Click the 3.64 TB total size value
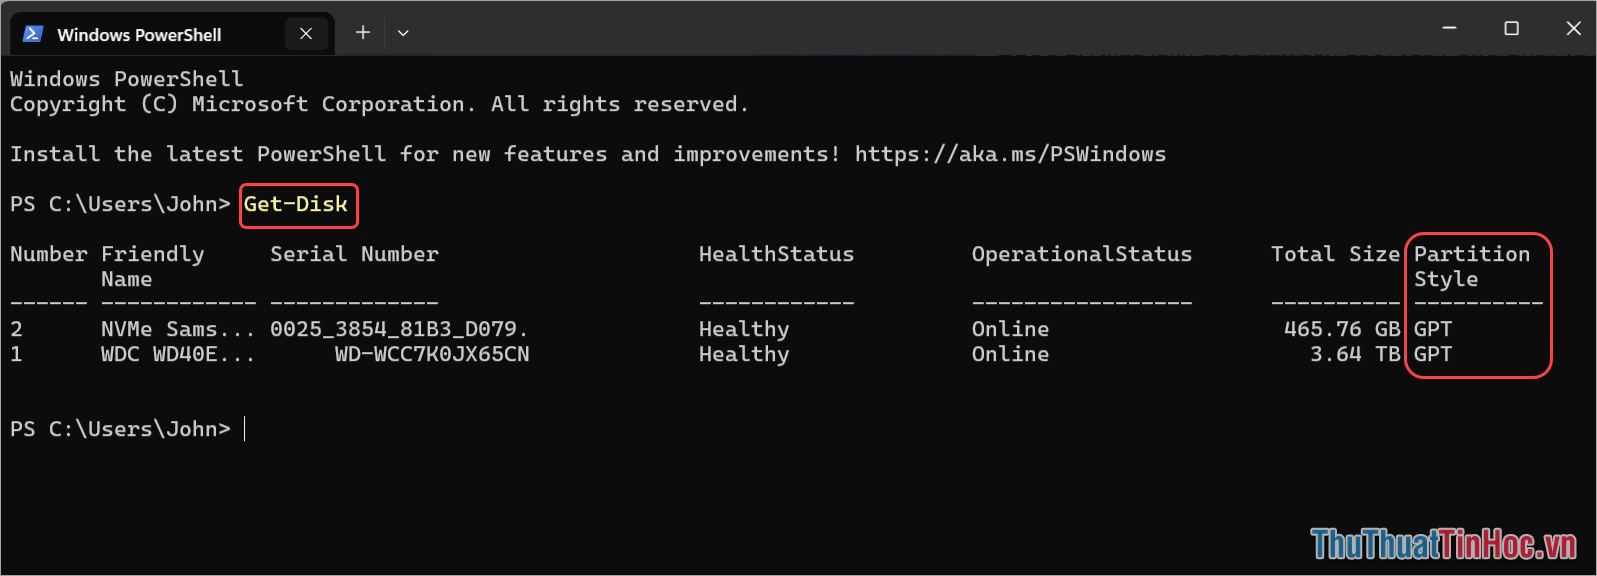Viewport: 1597px width, 576px height. (x=1355, y=354)
